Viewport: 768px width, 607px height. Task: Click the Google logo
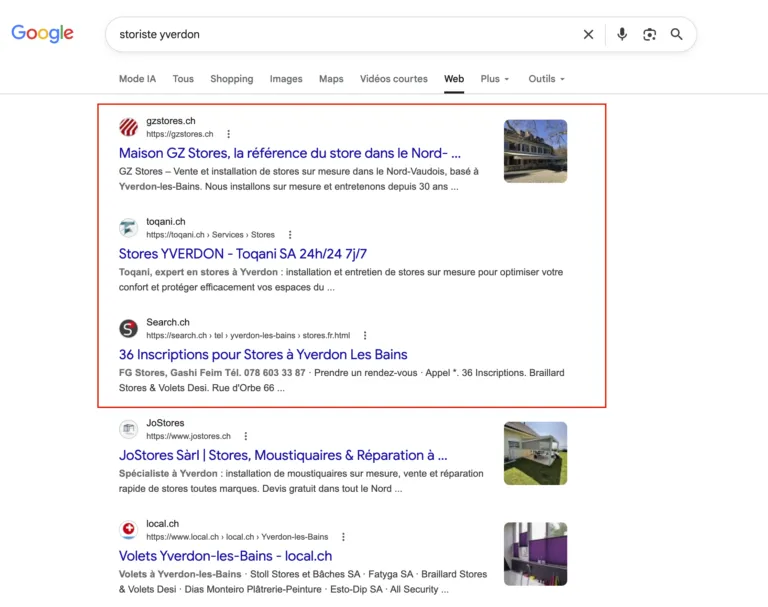point(42,33)
